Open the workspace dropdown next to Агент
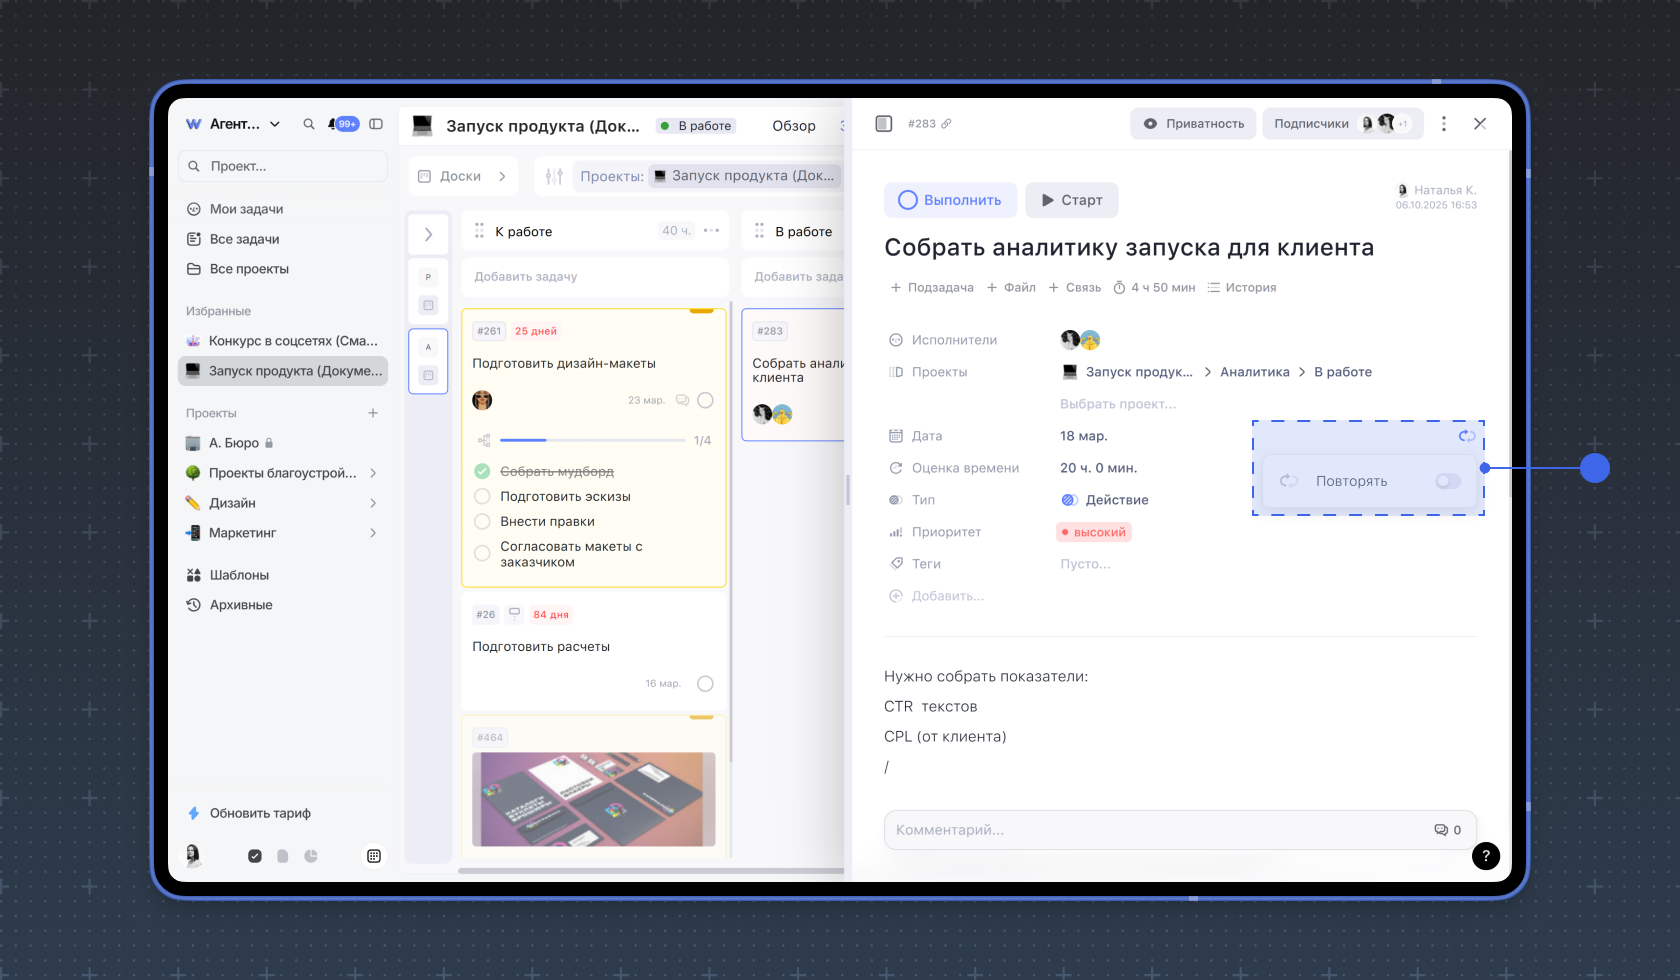The height and width of the screenshot is (980, 1680). point(275,124)
